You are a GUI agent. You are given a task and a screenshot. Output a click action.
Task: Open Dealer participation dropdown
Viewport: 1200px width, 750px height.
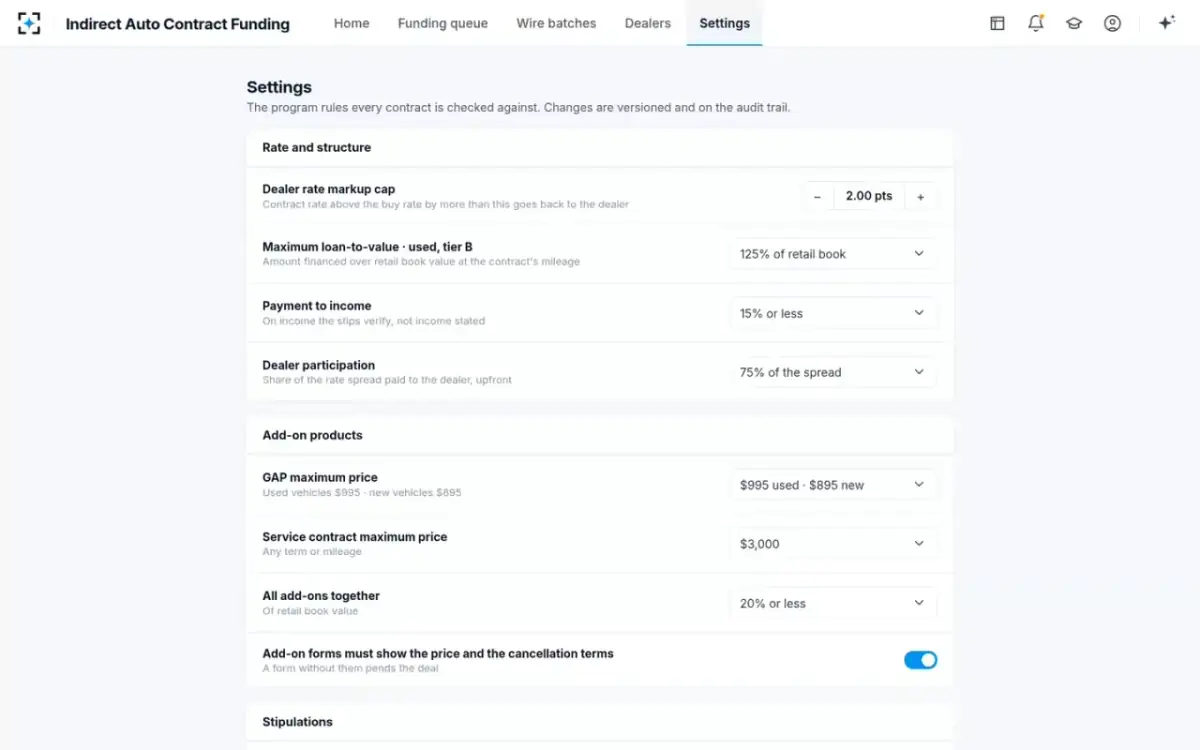point(833,372)
